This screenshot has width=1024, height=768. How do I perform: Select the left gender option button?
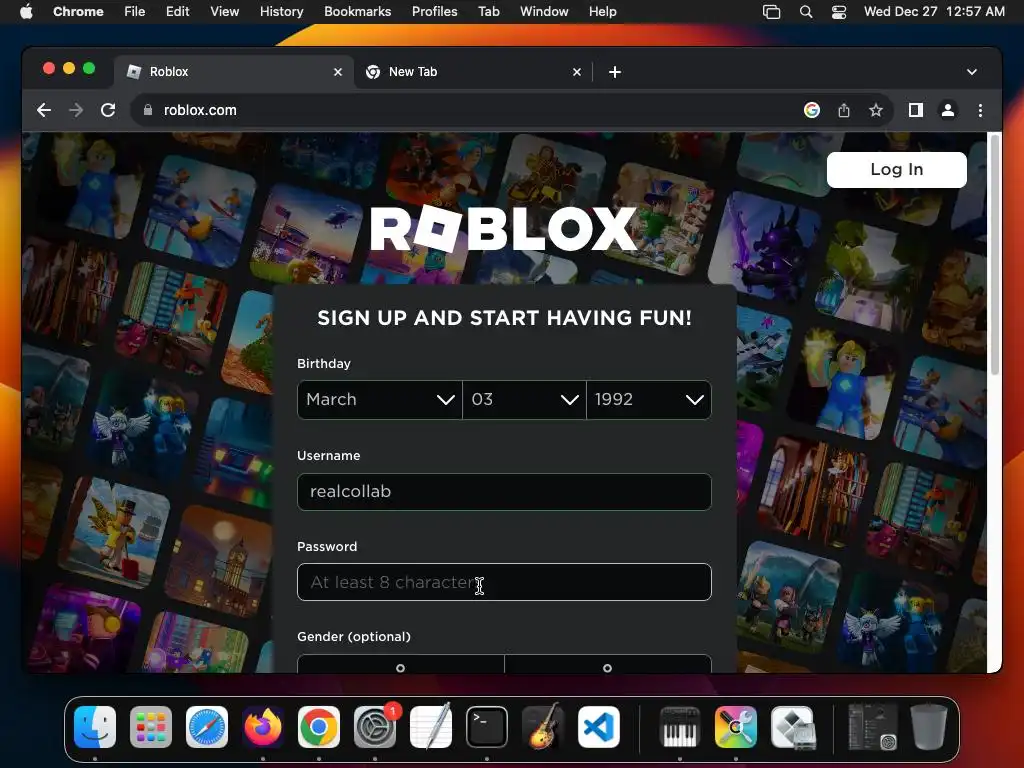[x=400, y=664]
